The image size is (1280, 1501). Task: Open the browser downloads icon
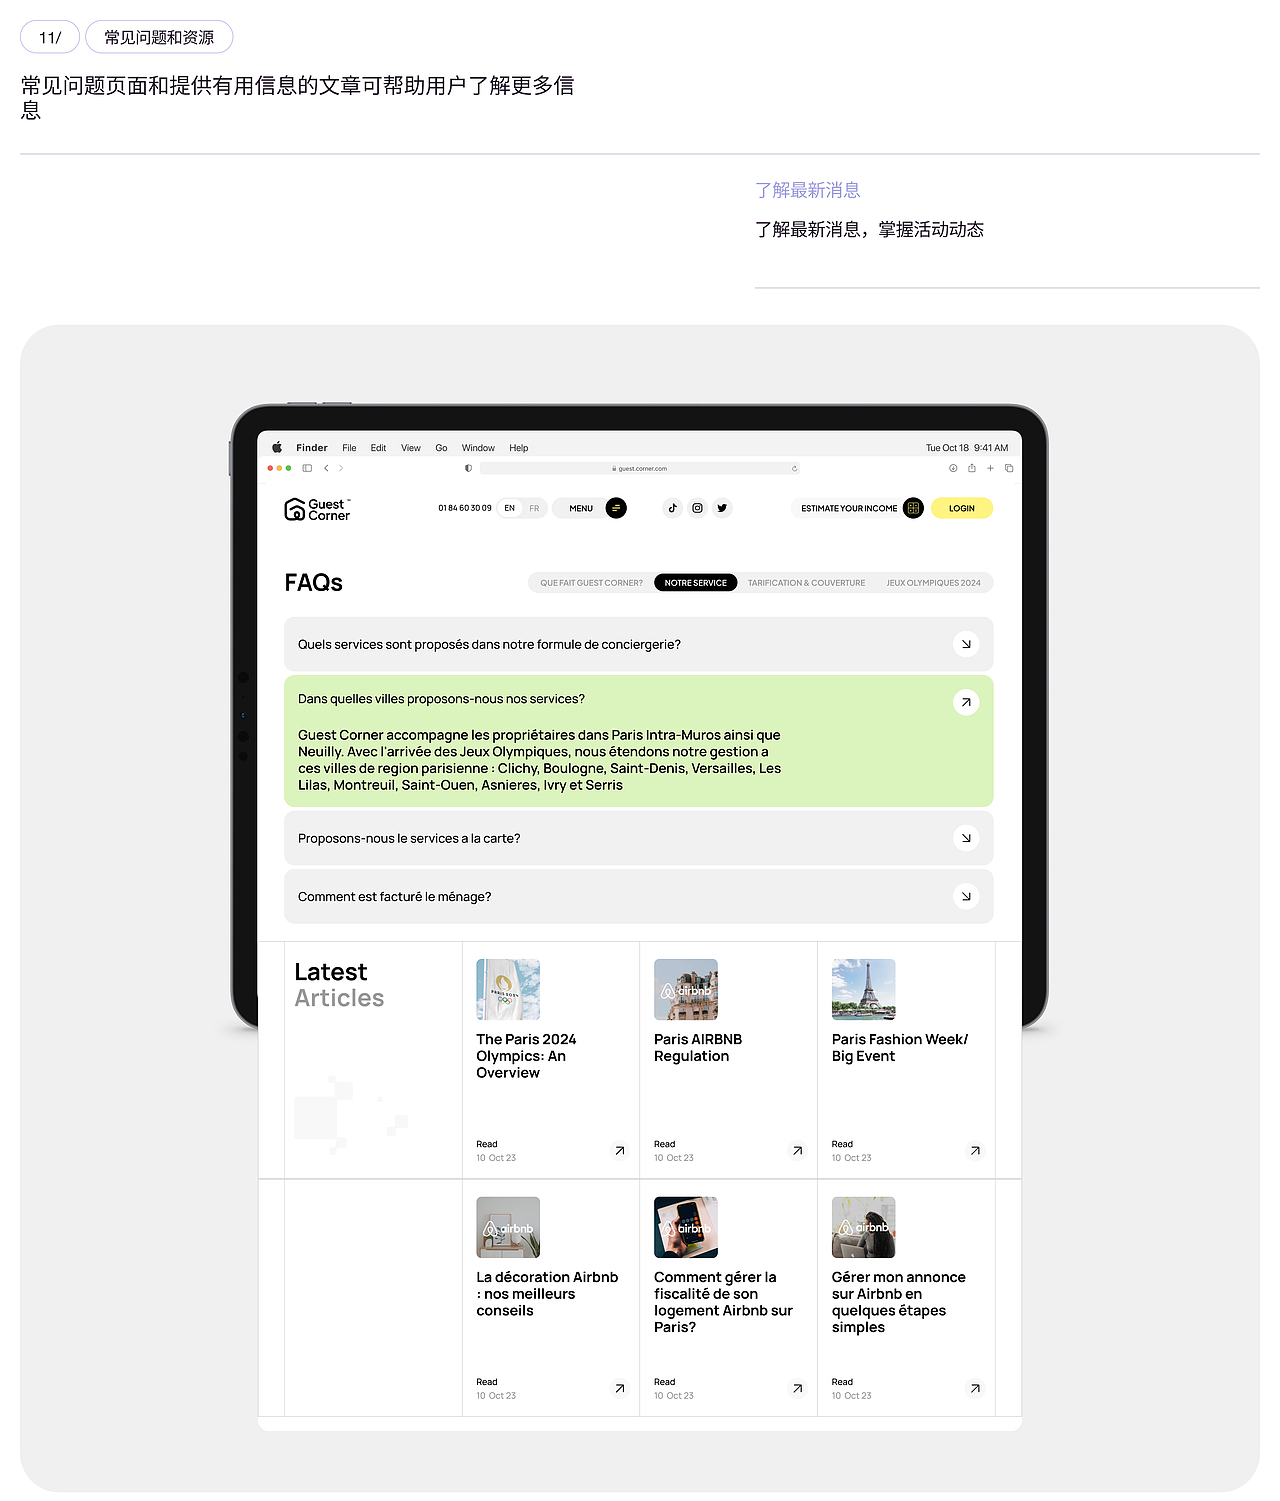pyautogui.click(x=953, y=468)
